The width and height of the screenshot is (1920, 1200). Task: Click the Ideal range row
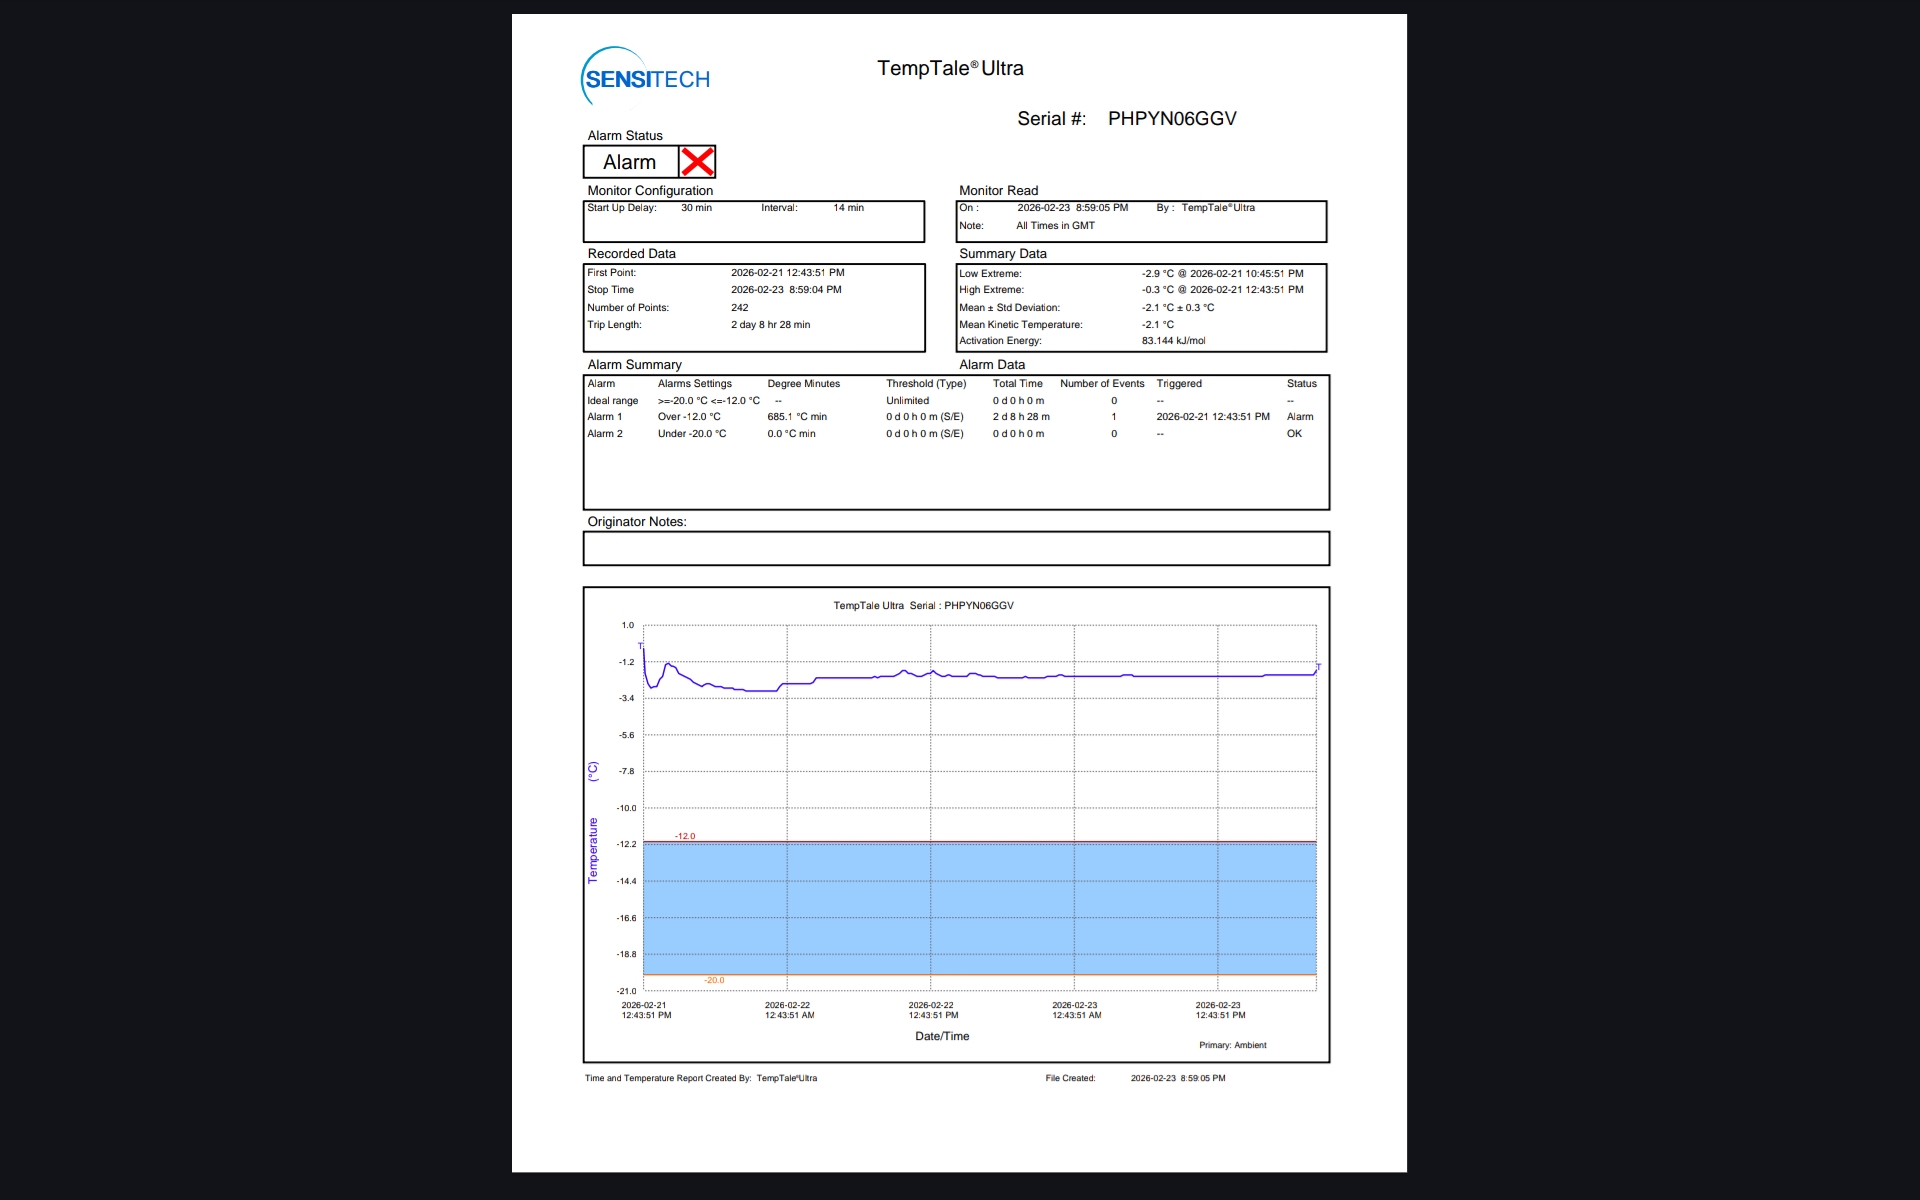click(612, 401)
